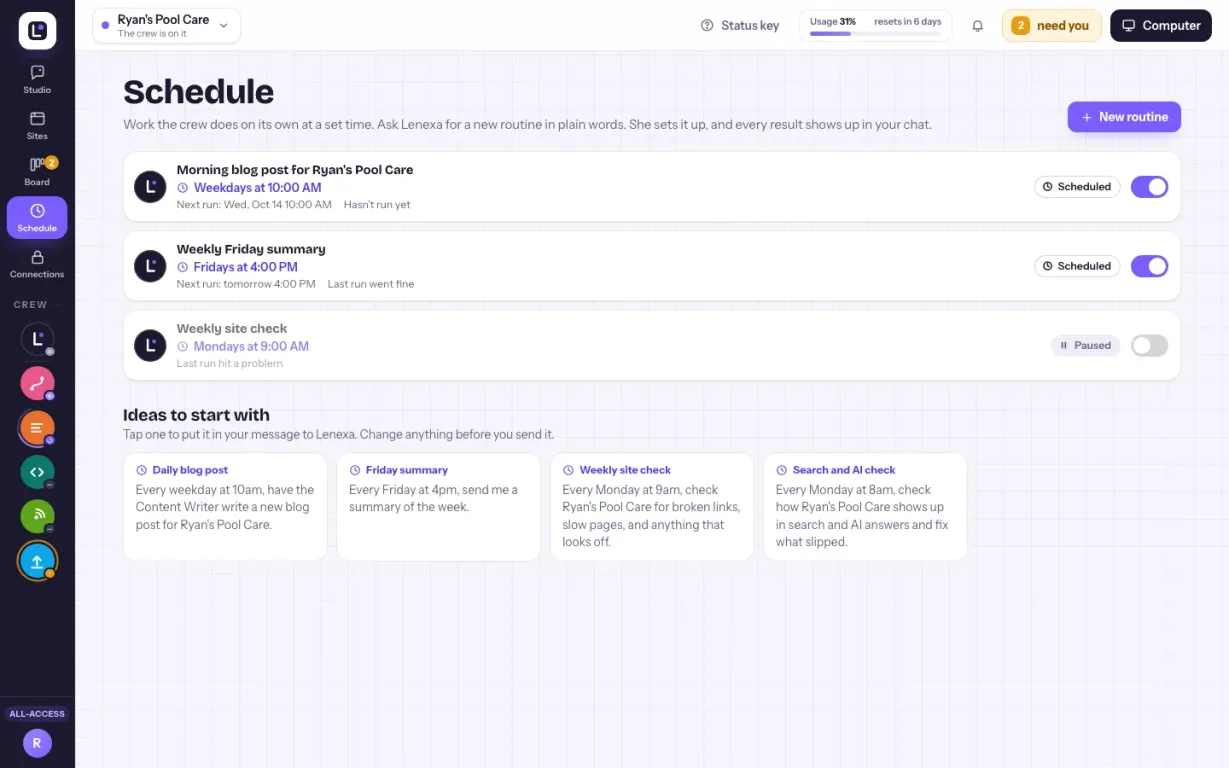Expand the Ryan's Pool Care workspace dropdown
1229x768 pixels.
(166, 26)
